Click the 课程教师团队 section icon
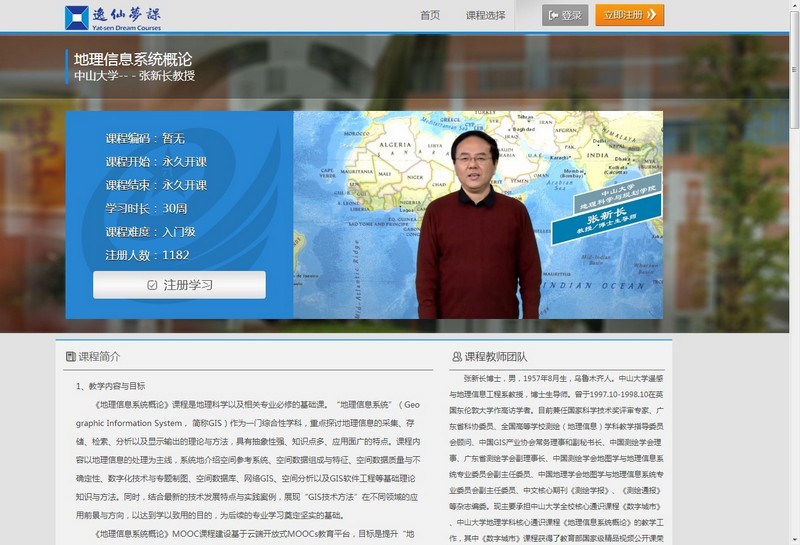The width and height of the screenshot is (800, 545). tap(457, 356)
